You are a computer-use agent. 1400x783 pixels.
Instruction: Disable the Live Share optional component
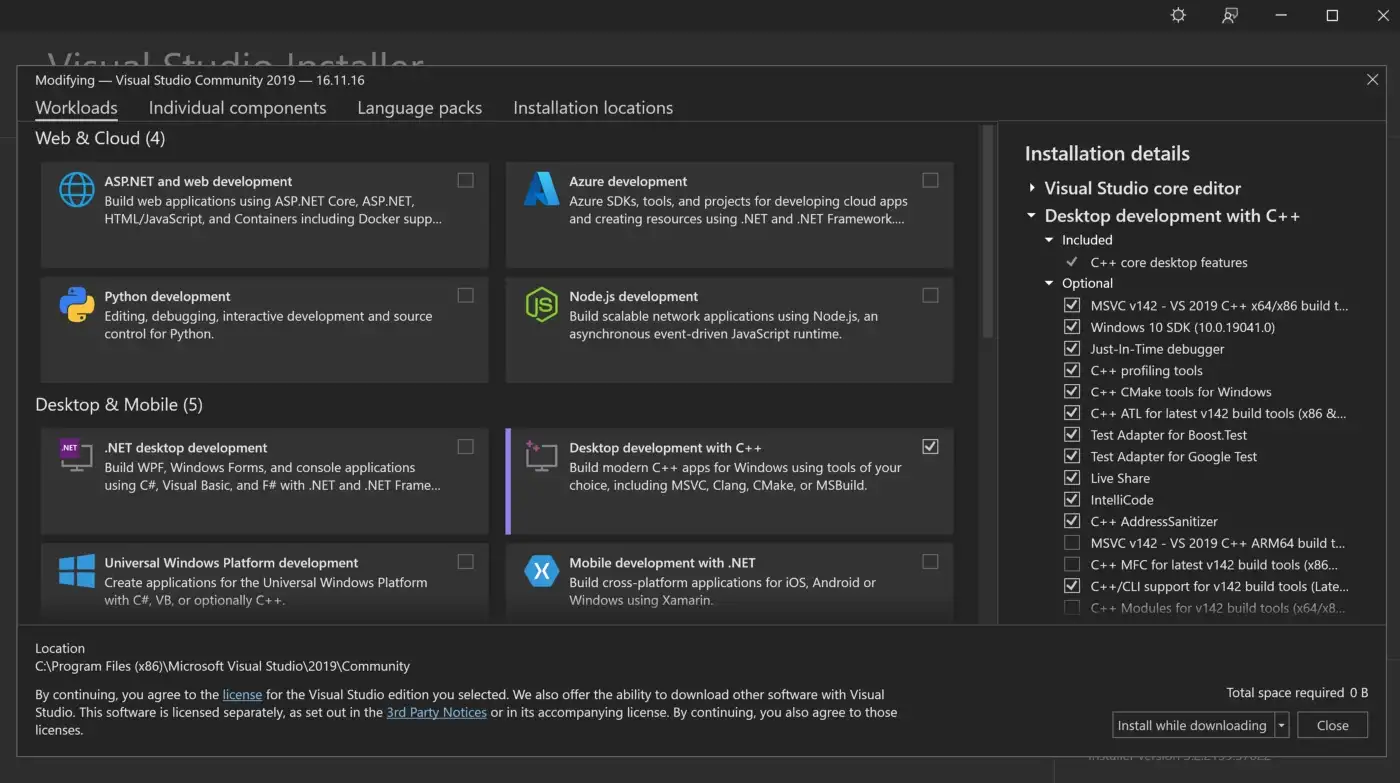[x=1072, y=478]
